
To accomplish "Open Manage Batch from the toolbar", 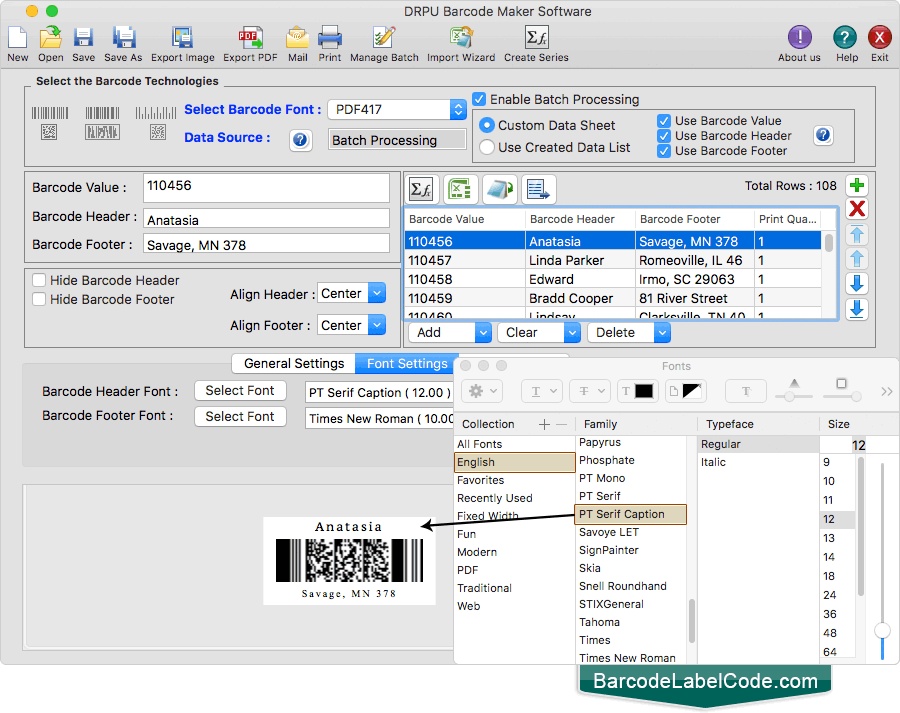I will (x=383, y=38).
